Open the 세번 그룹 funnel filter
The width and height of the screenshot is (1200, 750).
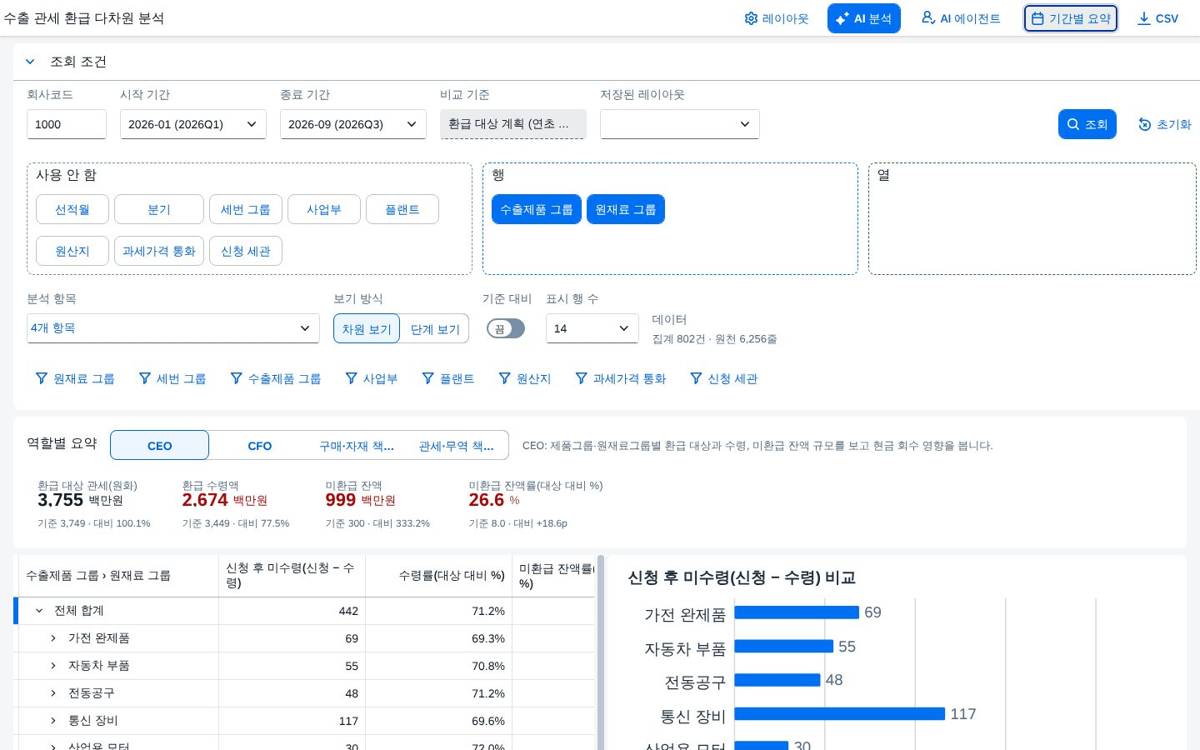[172, 379]
